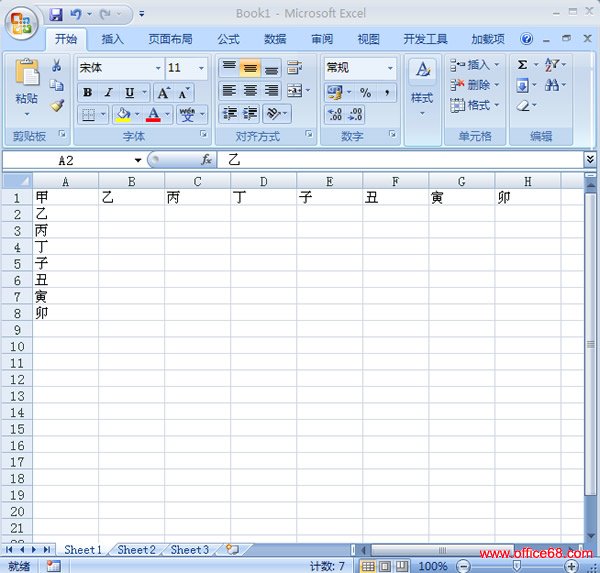Viewport: 600px width, 573px height.
Task: Expand the formula bar
Action: coord(590,159)
